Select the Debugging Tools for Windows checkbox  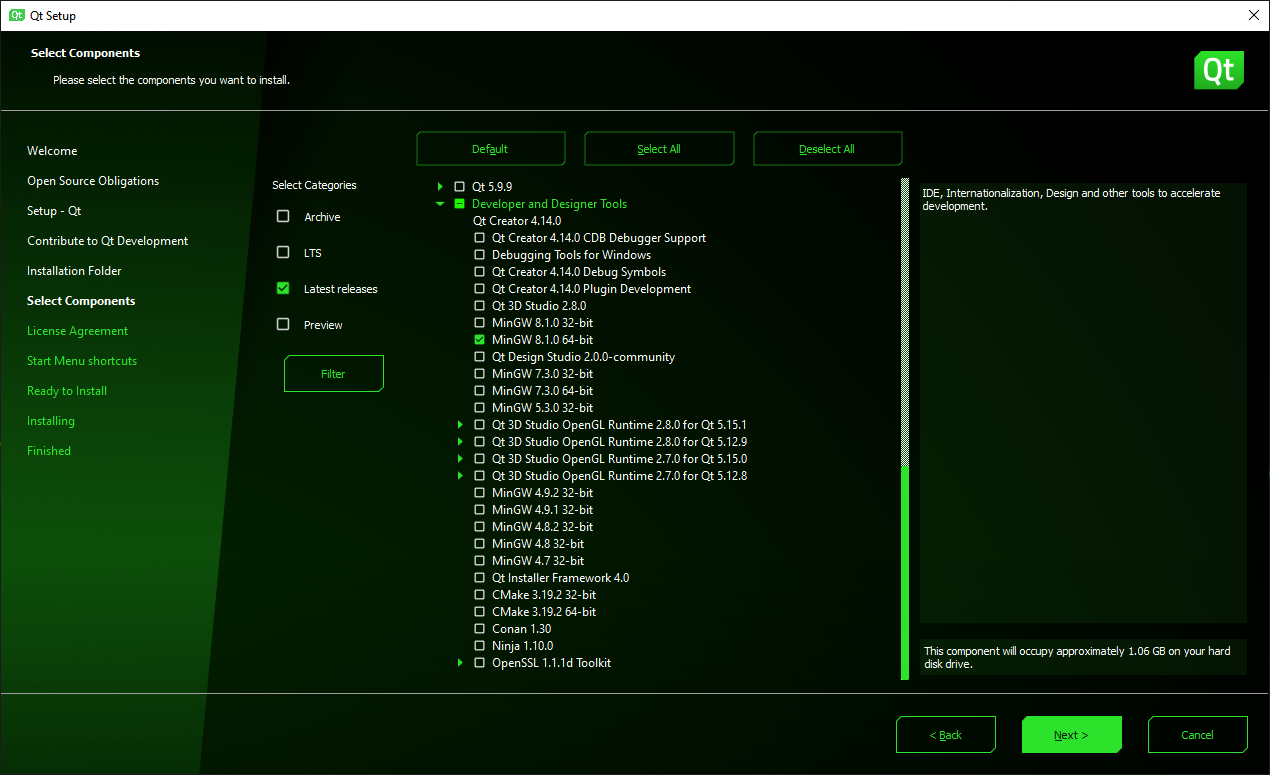click(x=480, y=255)
